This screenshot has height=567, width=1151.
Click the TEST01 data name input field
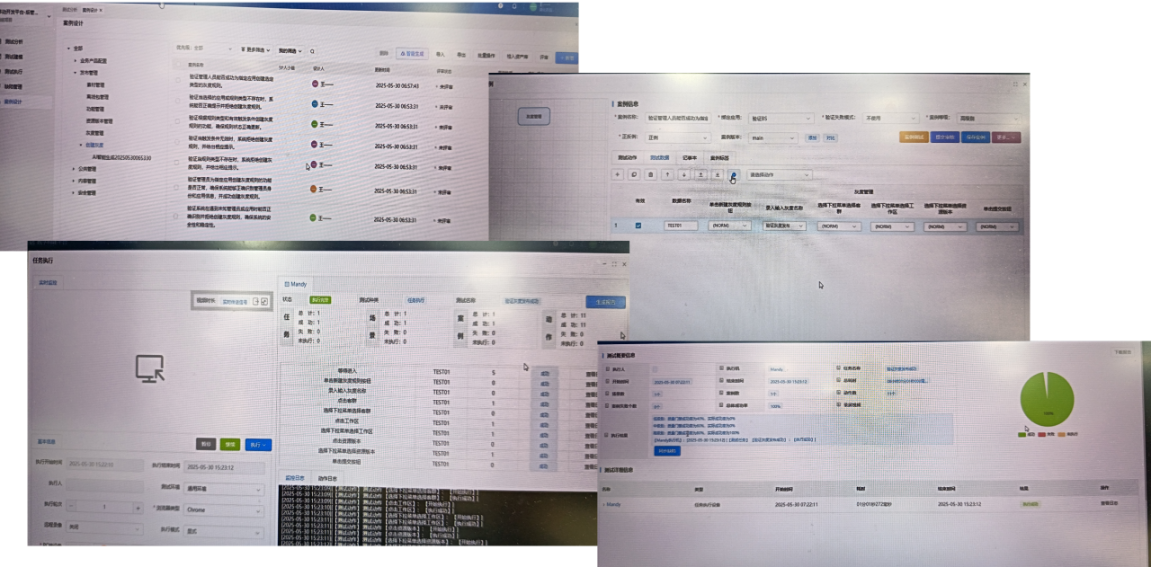point(681,226)
